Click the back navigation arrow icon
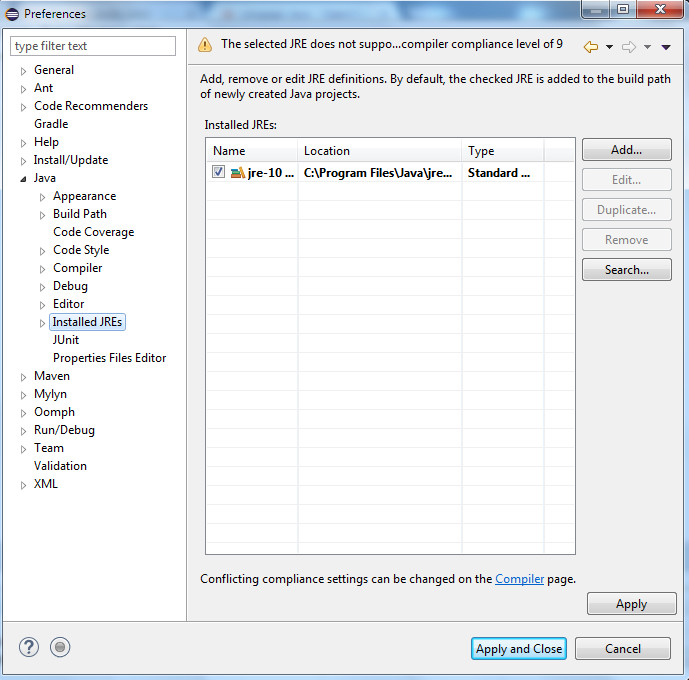689x680 pixels. click(x=591, y=47)
